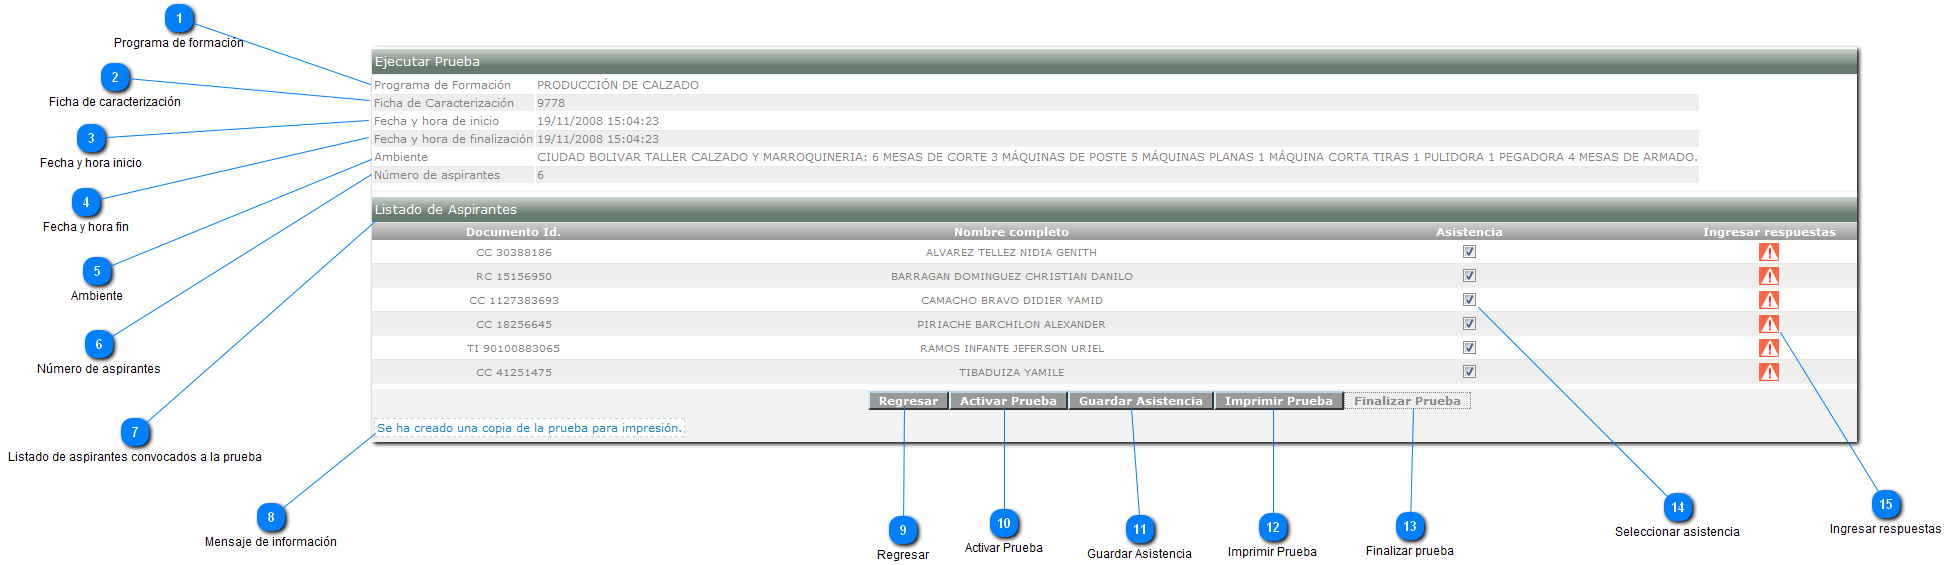The width and height of the screenshot is (1946, 565).
Task: Select document number CC 18256645
Action: [514, 325]
